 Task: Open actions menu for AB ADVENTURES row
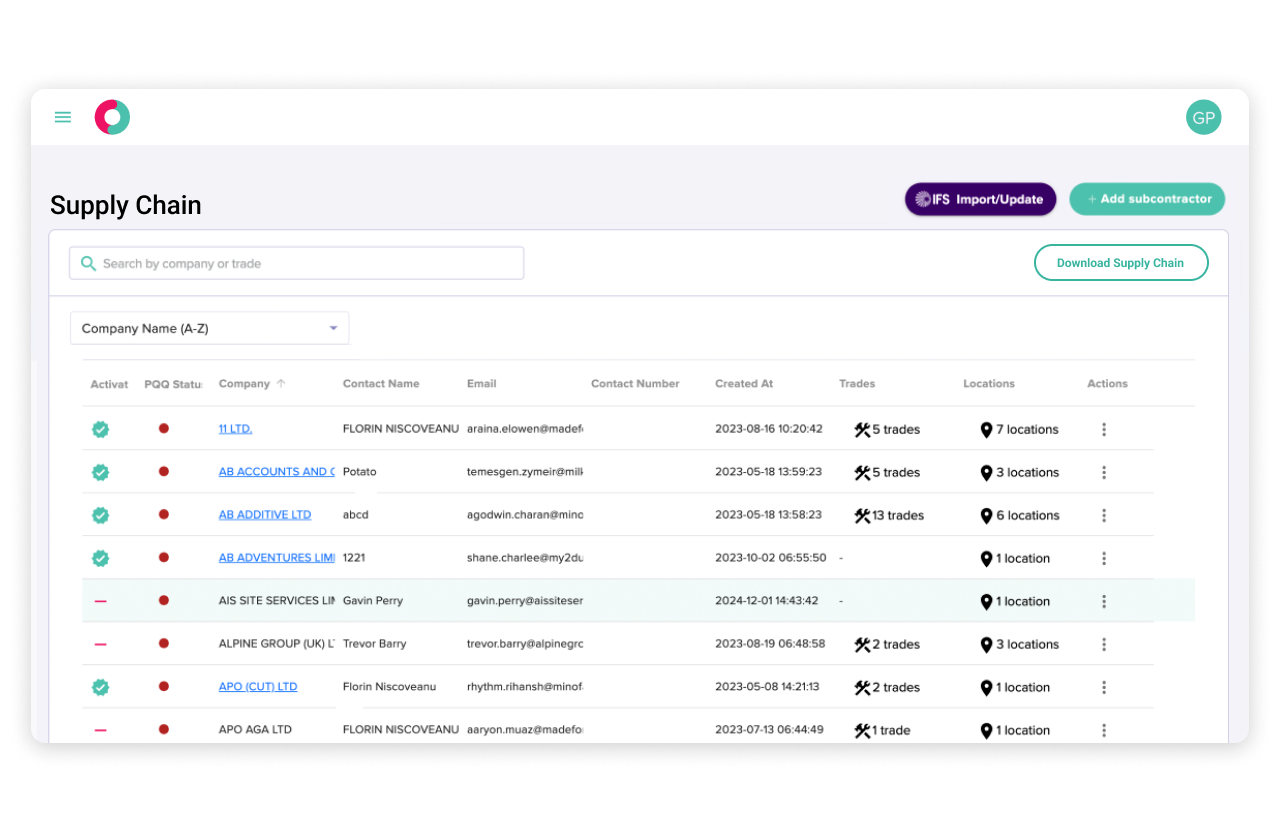coord(1104,558)
